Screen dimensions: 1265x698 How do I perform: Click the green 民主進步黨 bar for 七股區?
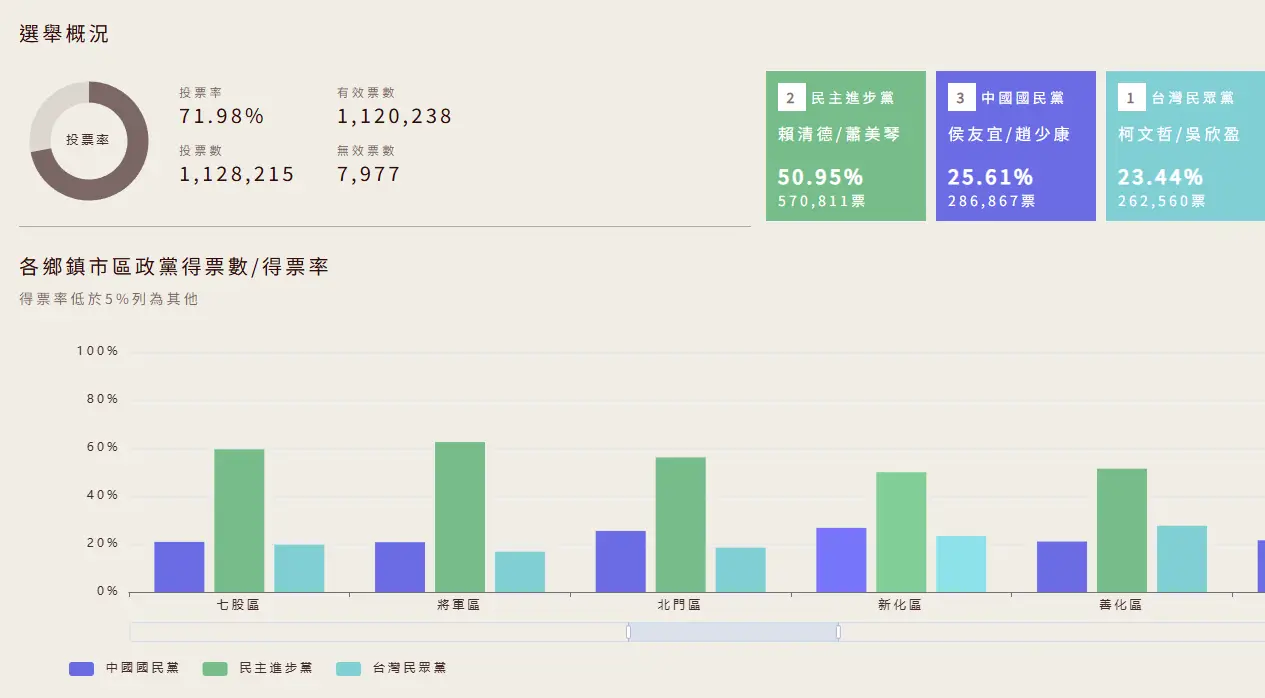pyautogui.click(x=239, y=520)
